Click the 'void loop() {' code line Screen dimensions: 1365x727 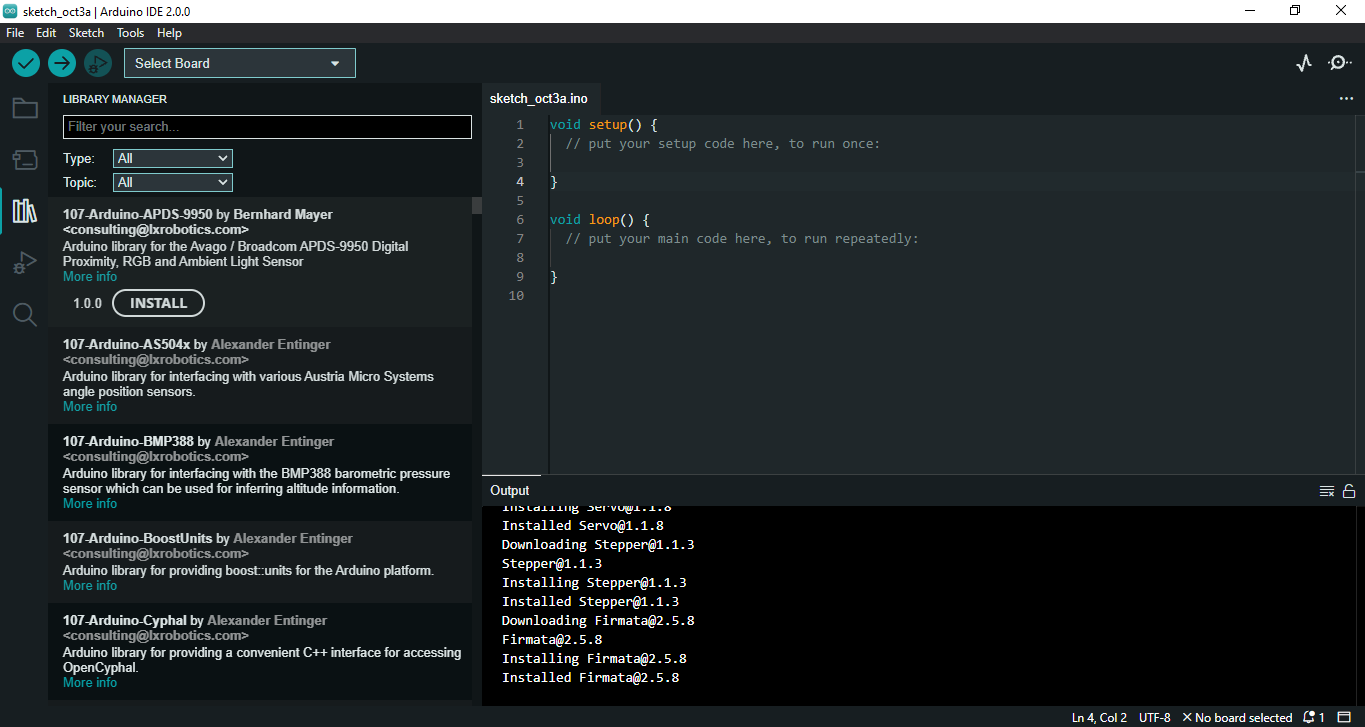[x=599, y=219]
